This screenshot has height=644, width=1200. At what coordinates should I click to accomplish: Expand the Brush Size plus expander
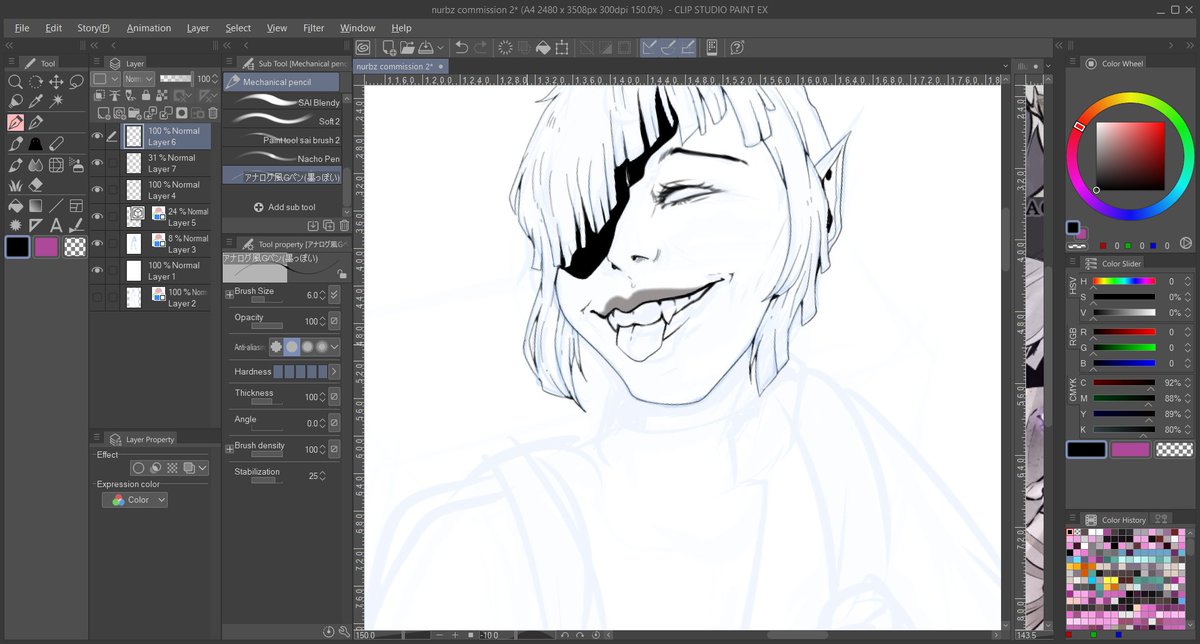(x=230, y=294)
